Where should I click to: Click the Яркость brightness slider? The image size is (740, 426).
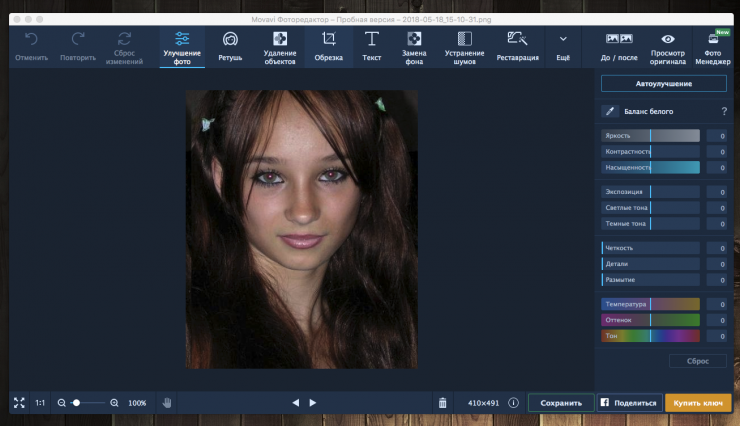pos(650,136)
